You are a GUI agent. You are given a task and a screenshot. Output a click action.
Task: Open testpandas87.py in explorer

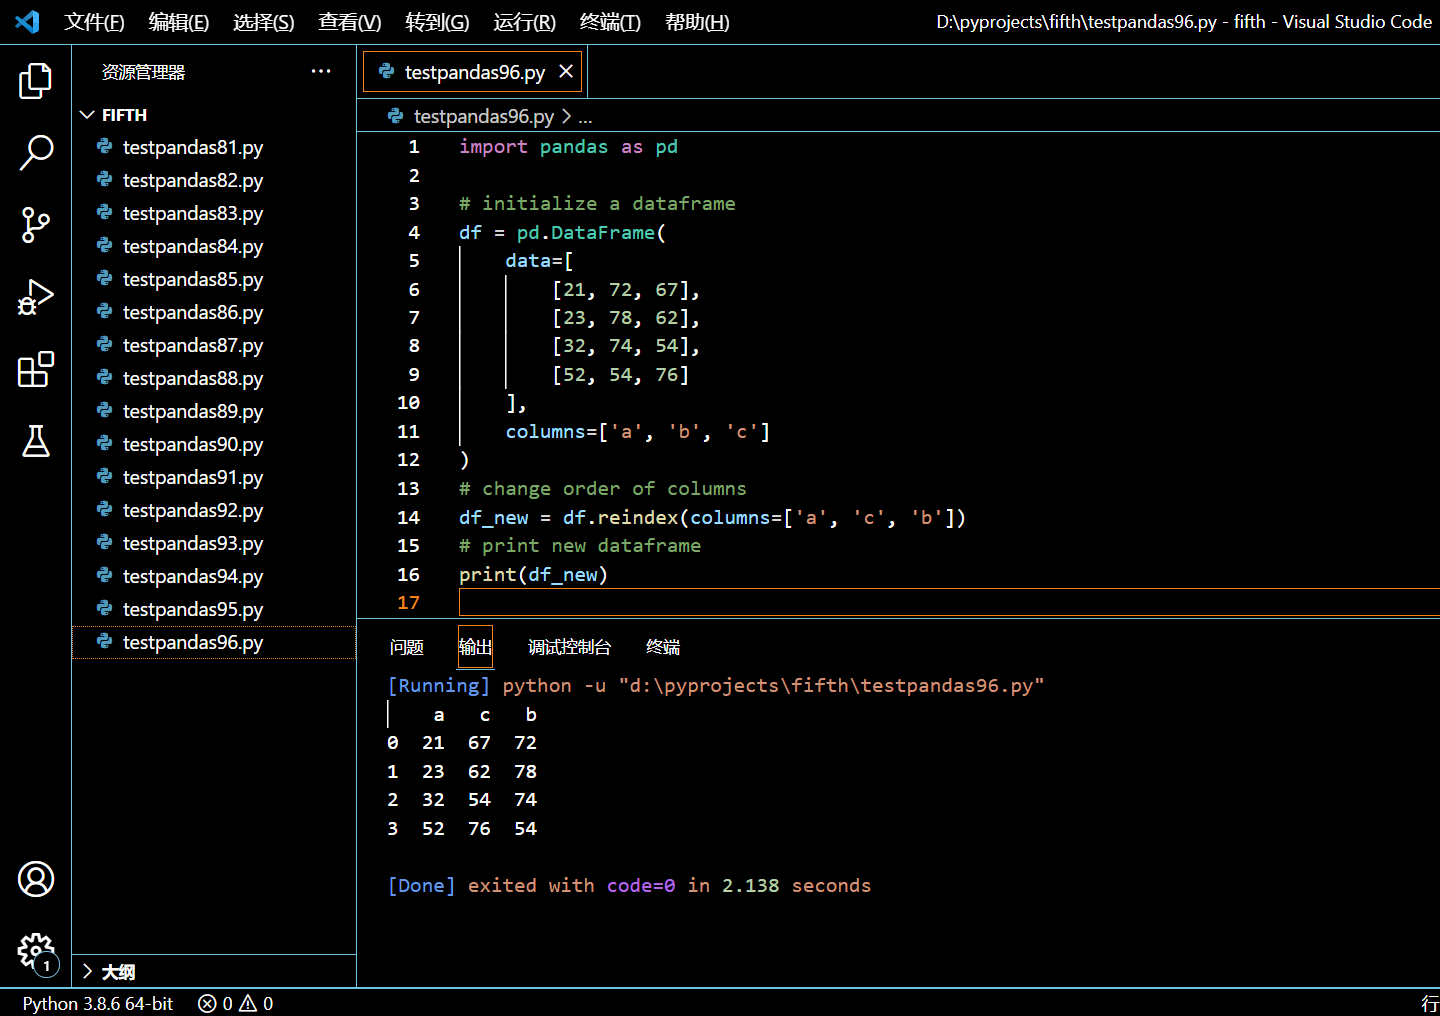(214, 345)
